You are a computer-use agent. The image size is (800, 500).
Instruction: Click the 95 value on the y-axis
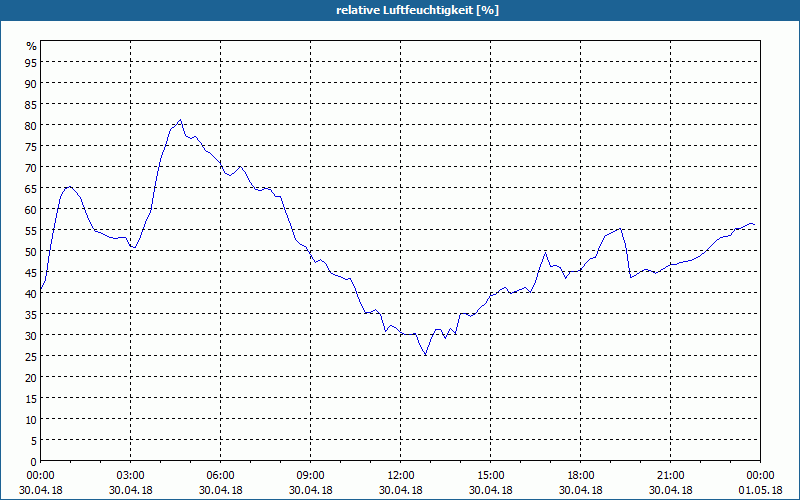(x=31, y=62)
